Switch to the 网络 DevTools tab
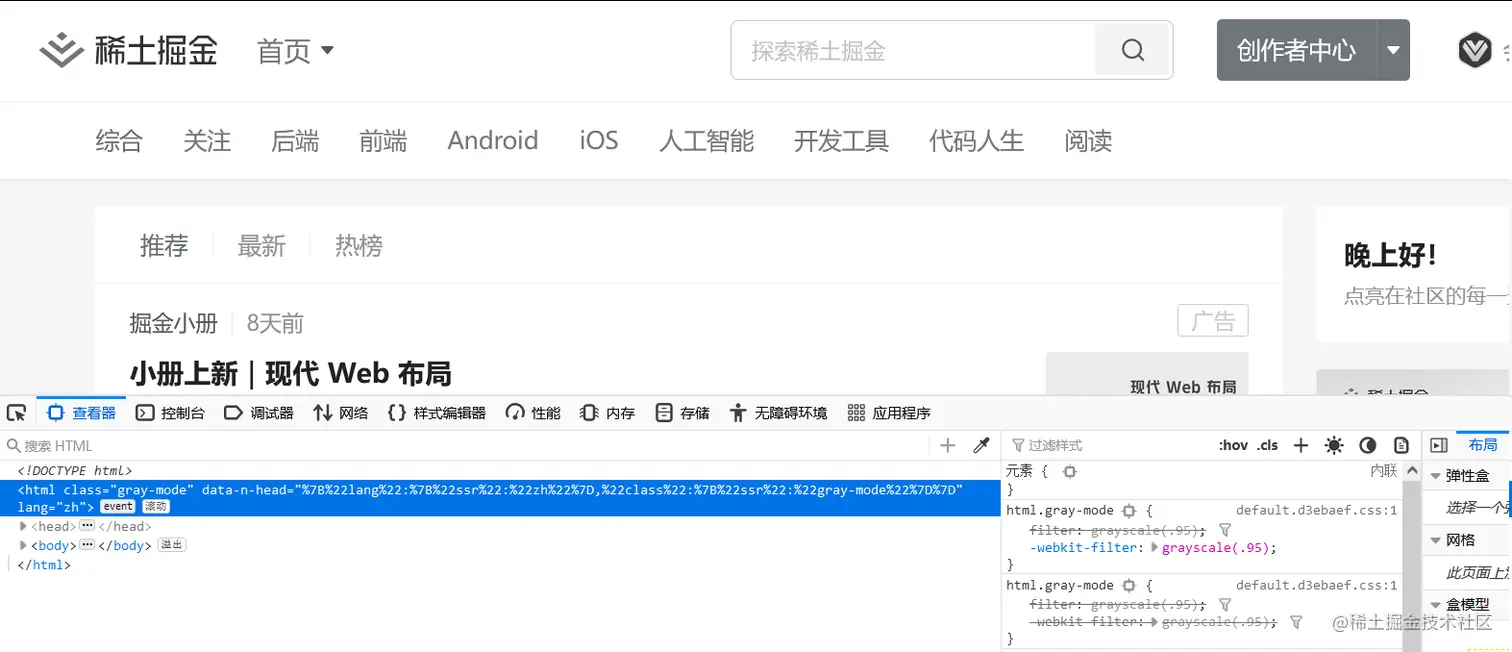This screenshot has width=1512, height=652. click(340, 412)
